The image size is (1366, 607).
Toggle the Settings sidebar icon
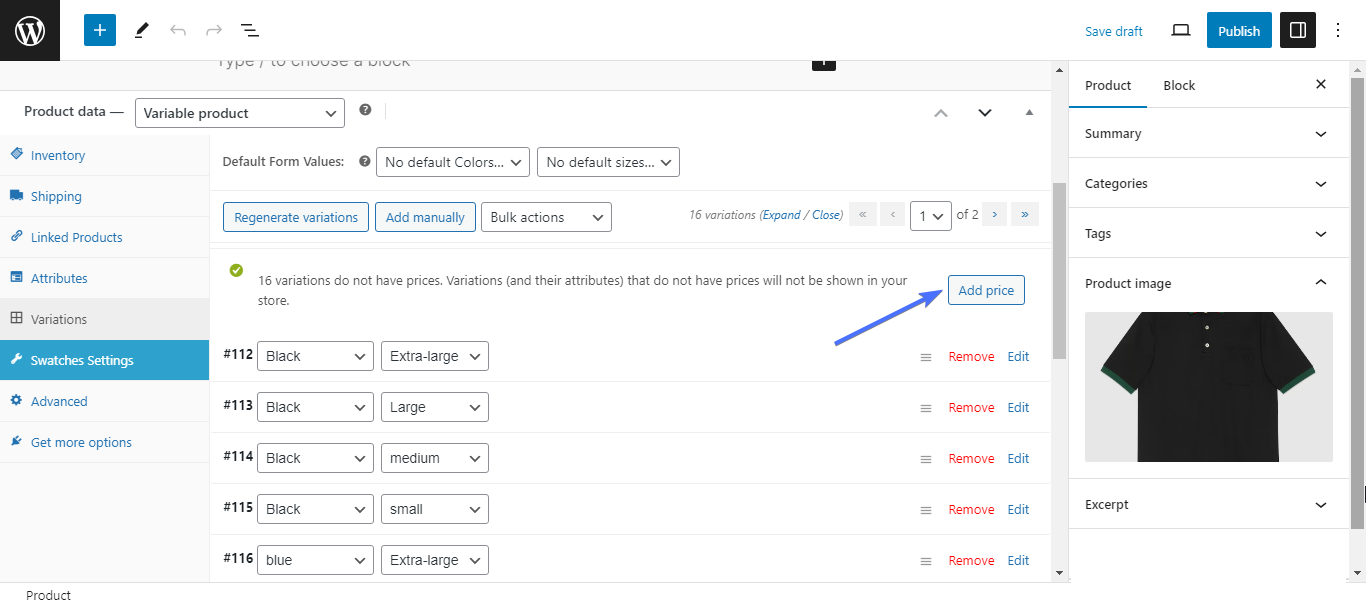(1298, 31)
